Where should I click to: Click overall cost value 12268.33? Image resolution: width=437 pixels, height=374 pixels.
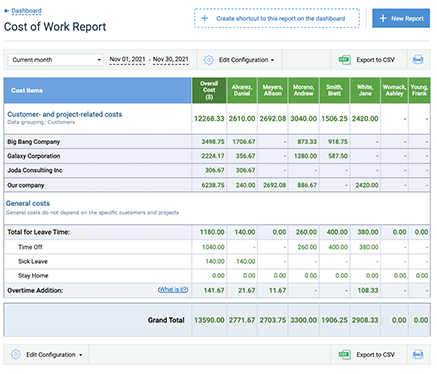click(209, 119)
